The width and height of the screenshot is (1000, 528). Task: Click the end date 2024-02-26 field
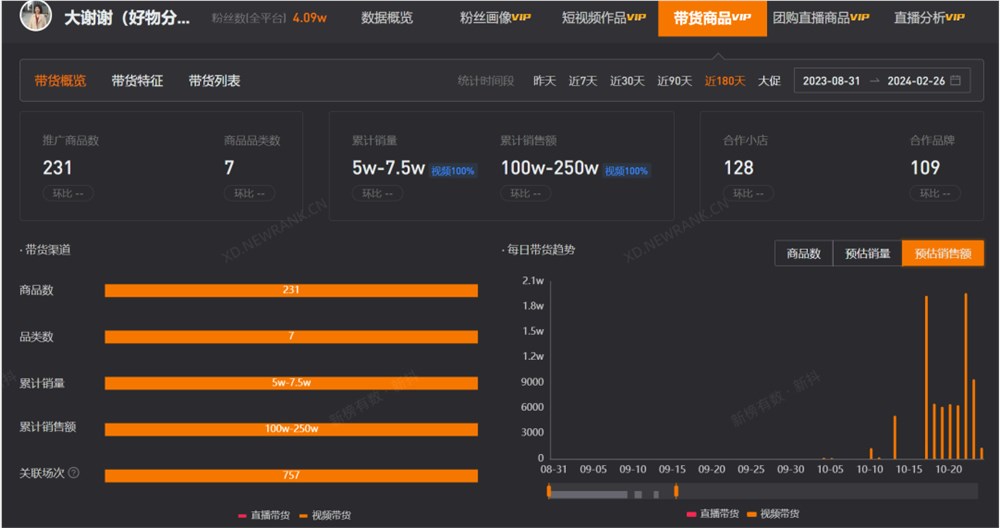(916, 81)
